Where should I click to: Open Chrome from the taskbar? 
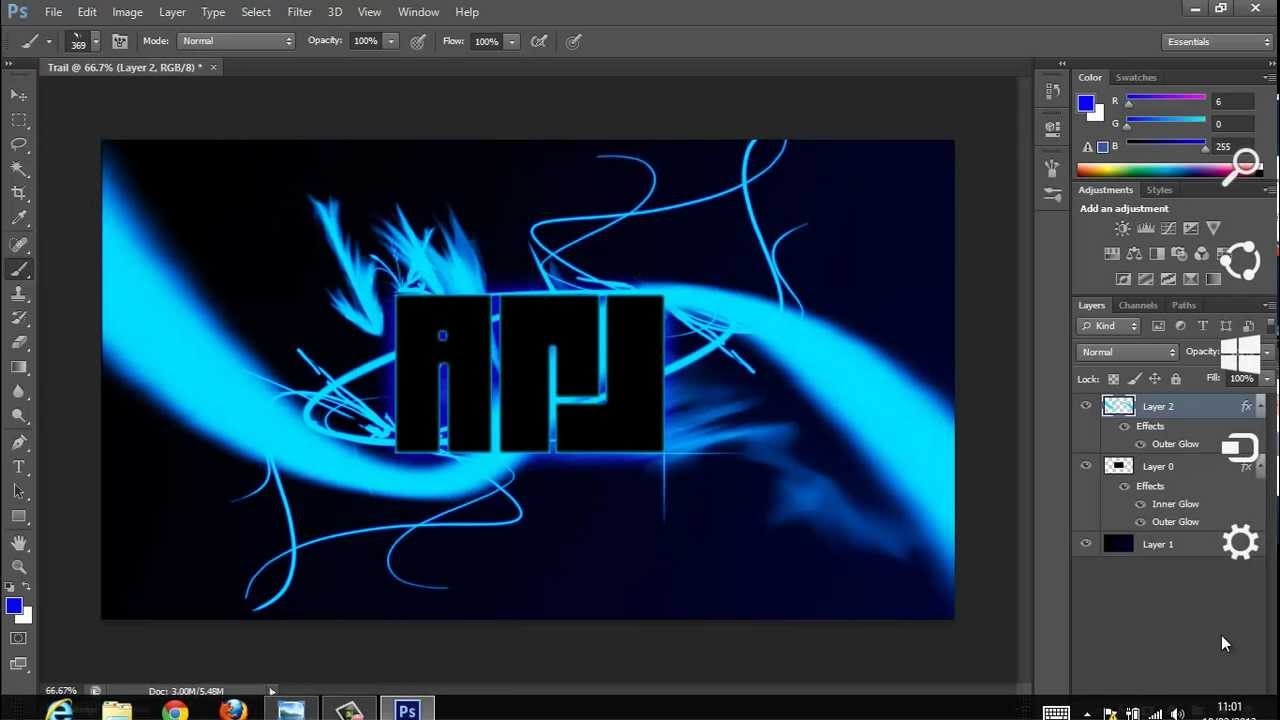[x=175, y=711]
